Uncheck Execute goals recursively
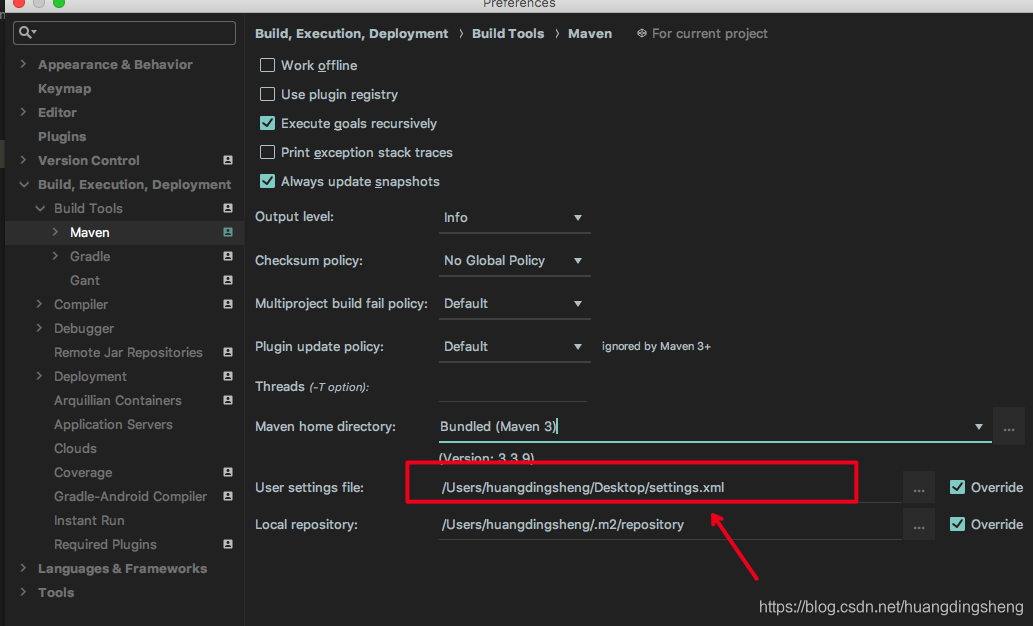 (267, 123)
